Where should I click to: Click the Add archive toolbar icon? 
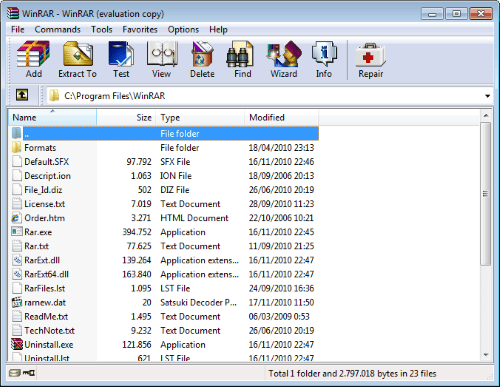point(34,59)
